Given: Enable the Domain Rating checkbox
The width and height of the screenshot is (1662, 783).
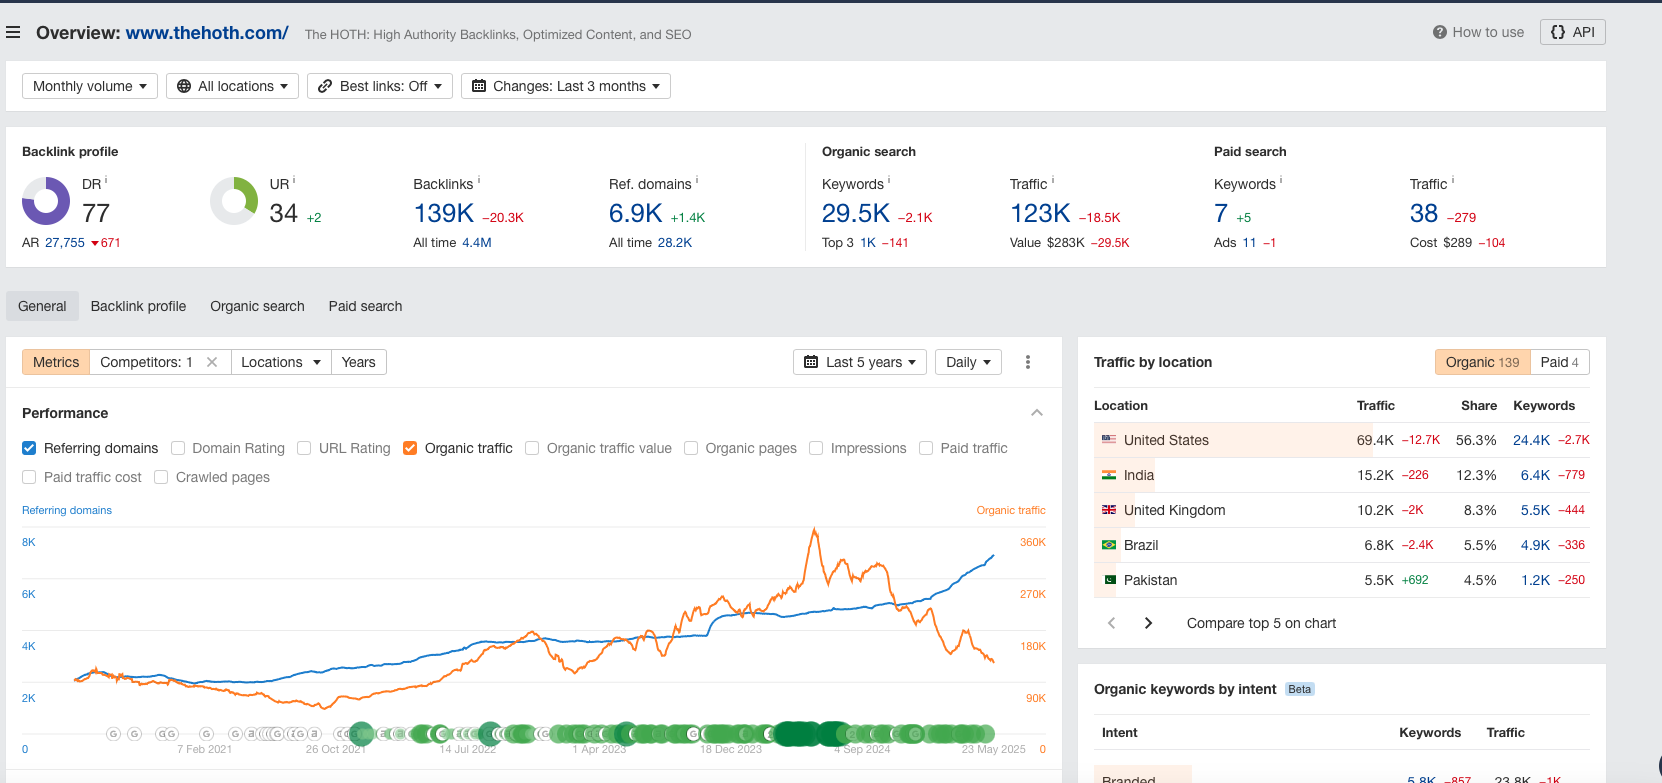Looking at the screenshot, I should coord(178,448).
